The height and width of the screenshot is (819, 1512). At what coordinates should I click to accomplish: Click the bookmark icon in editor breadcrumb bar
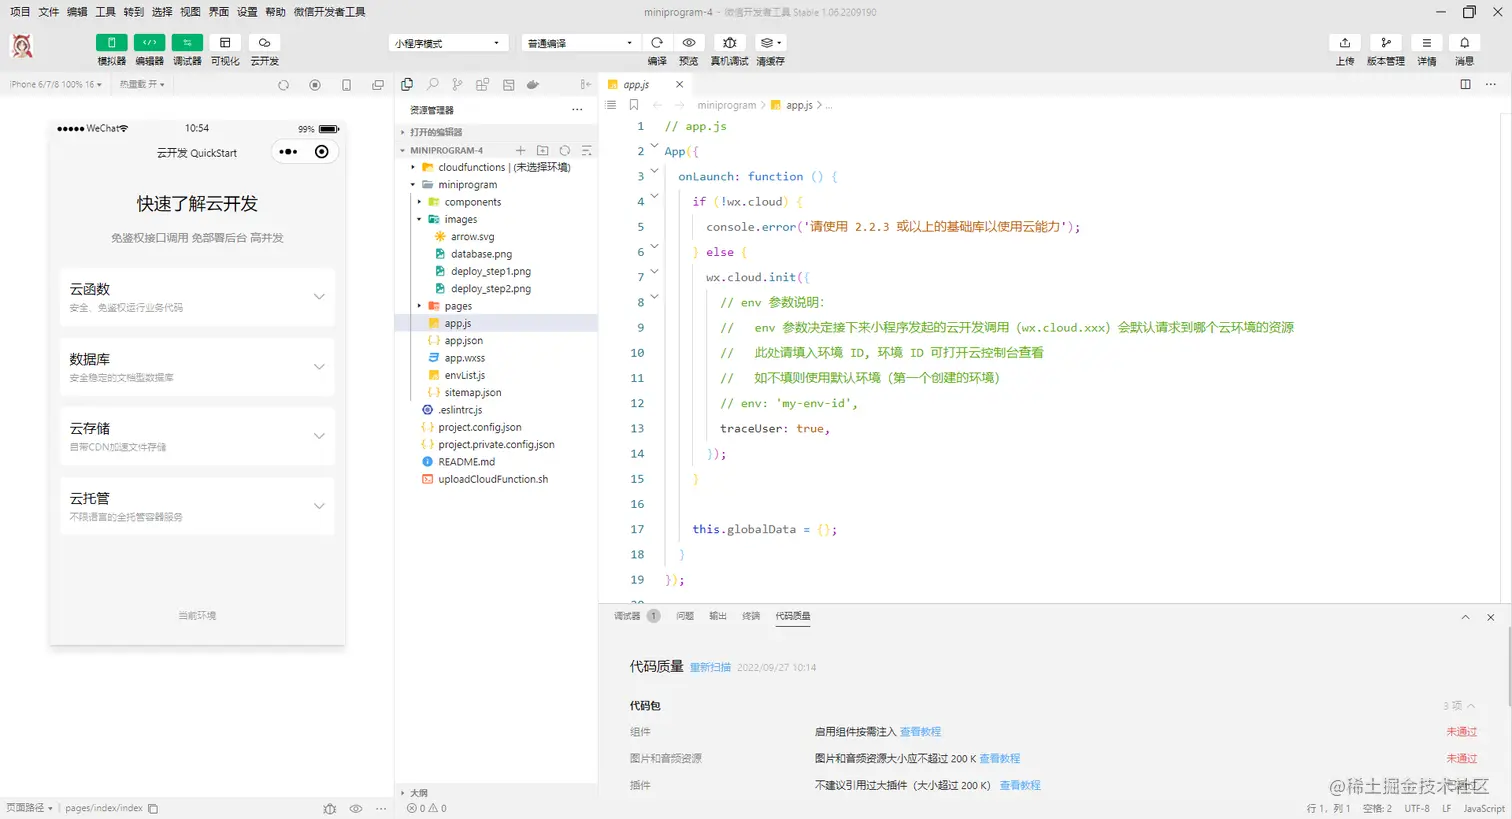[x=634, y=105]
